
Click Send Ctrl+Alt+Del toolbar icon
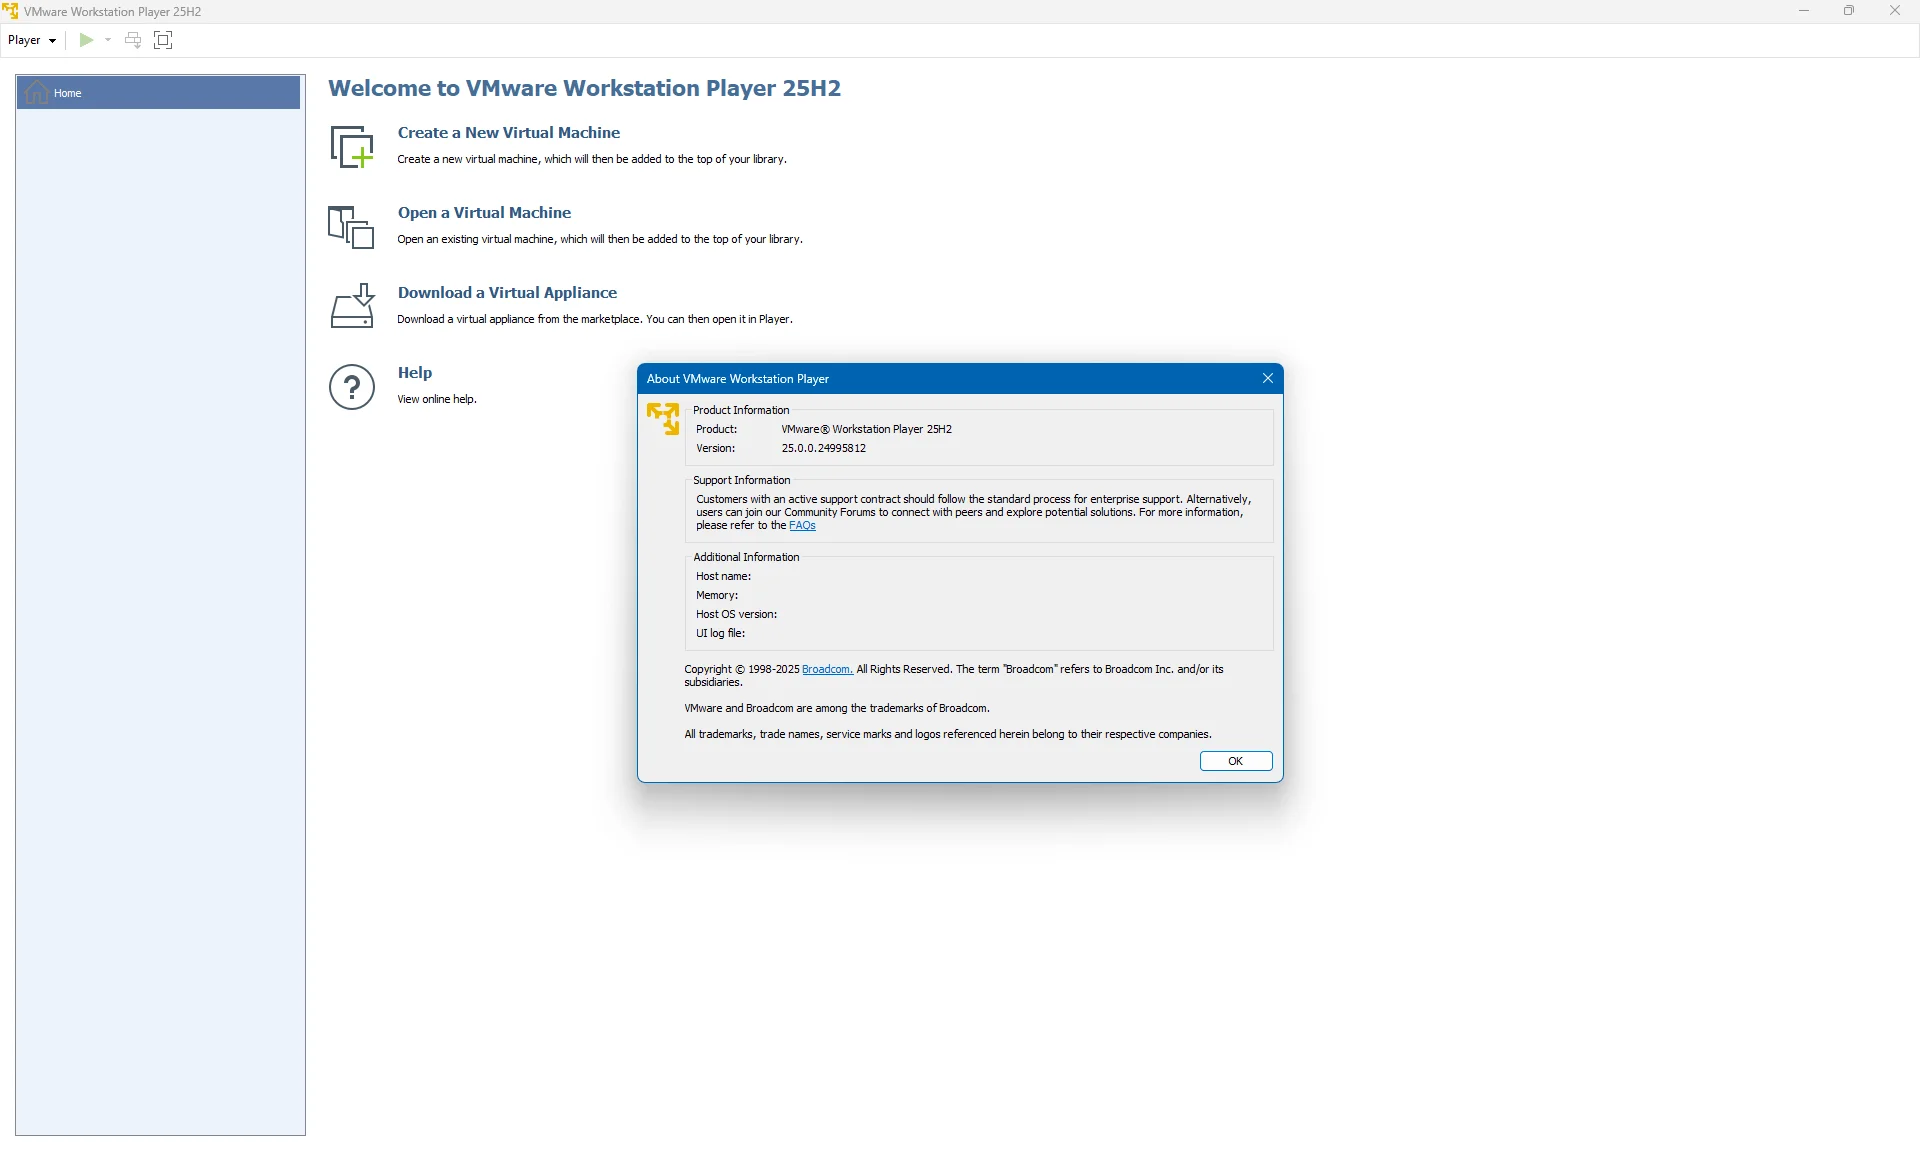pos(133,40)
